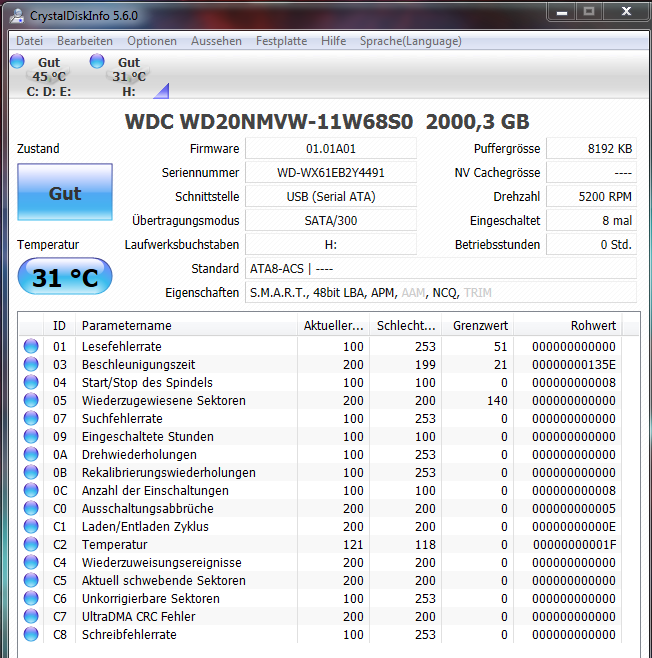Viewport: 652px width, 658px height.
Task: Click status orb for Temperatur attribute row
Action: click(31, 544)
